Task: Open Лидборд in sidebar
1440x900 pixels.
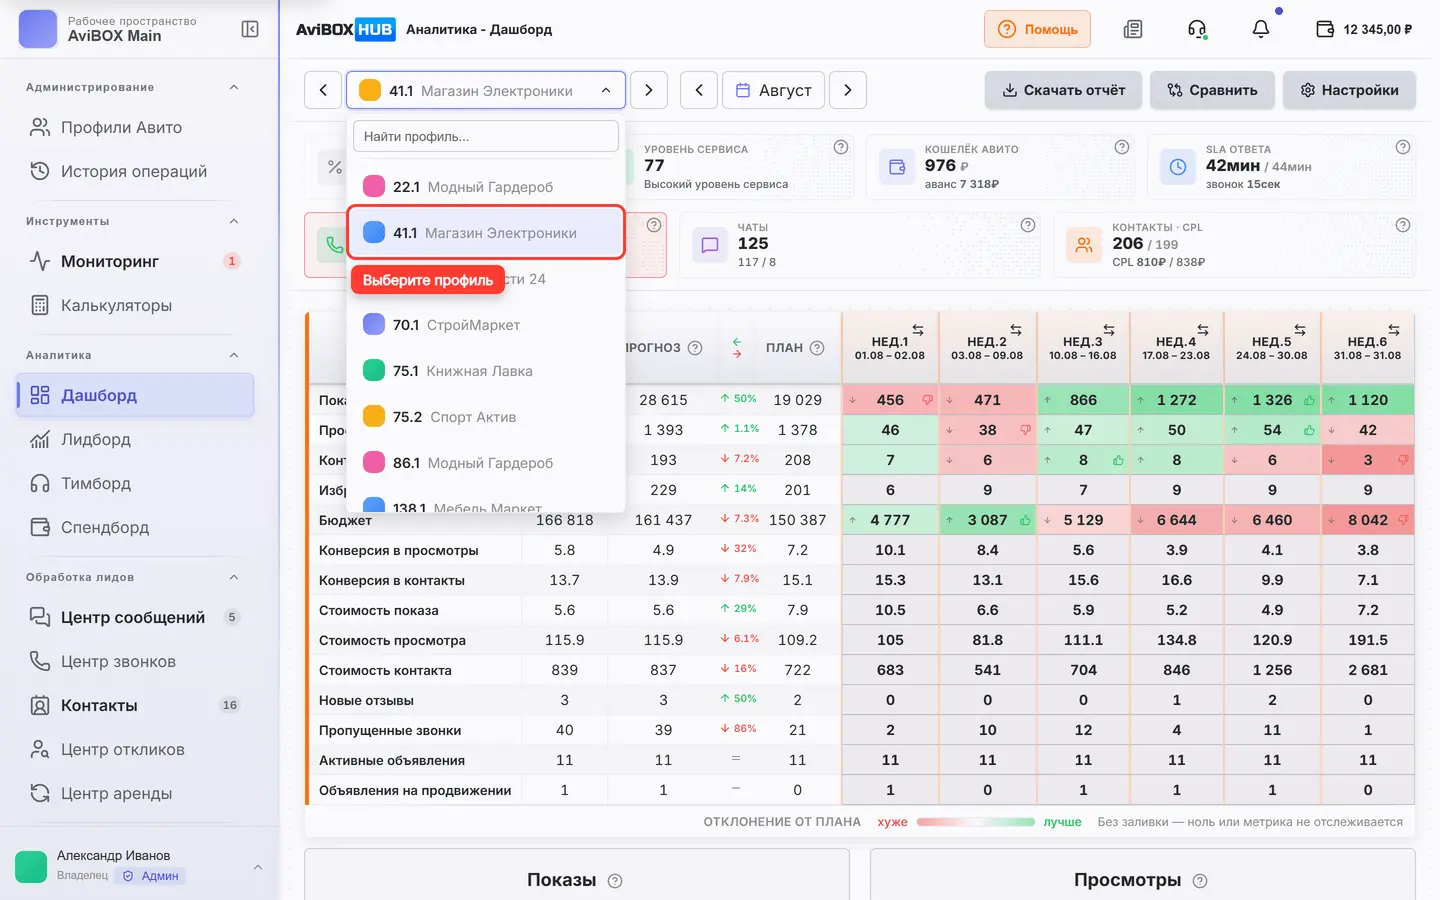Action: pyautogui.click(x=135, y=439)
